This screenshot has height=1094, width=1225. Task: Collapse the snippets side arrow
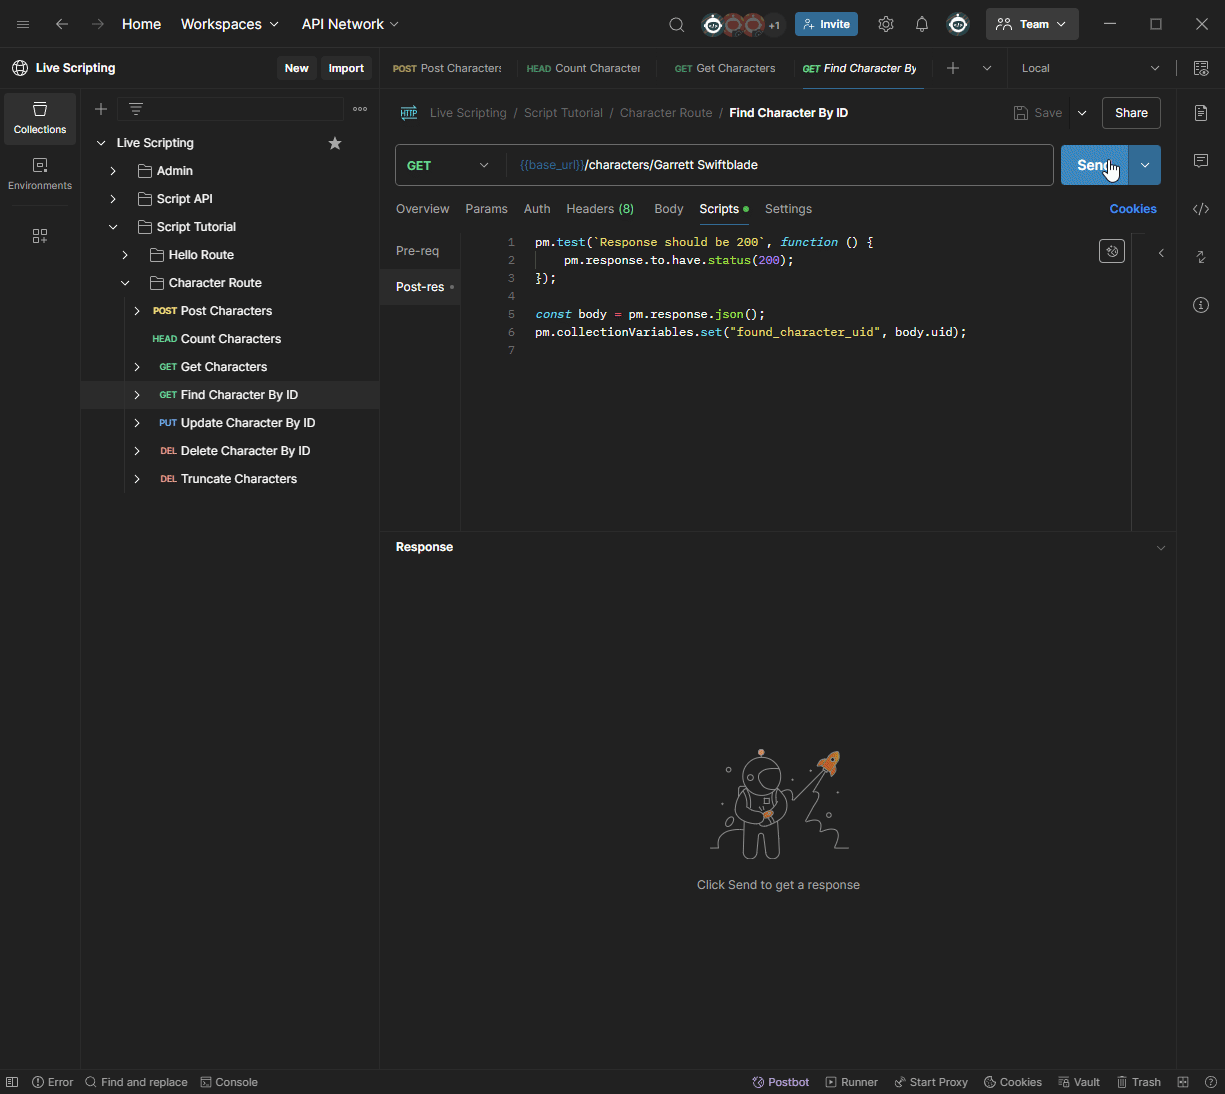[1161, 253]
